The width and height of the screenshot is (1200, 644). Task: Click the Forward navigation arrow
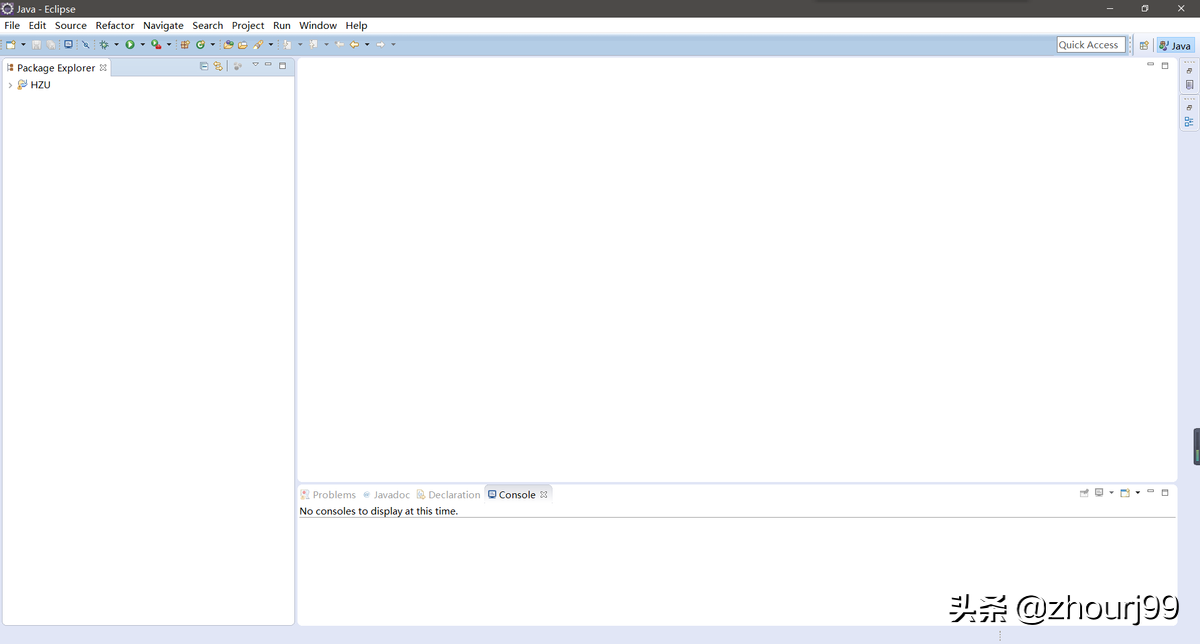point(380,44)
